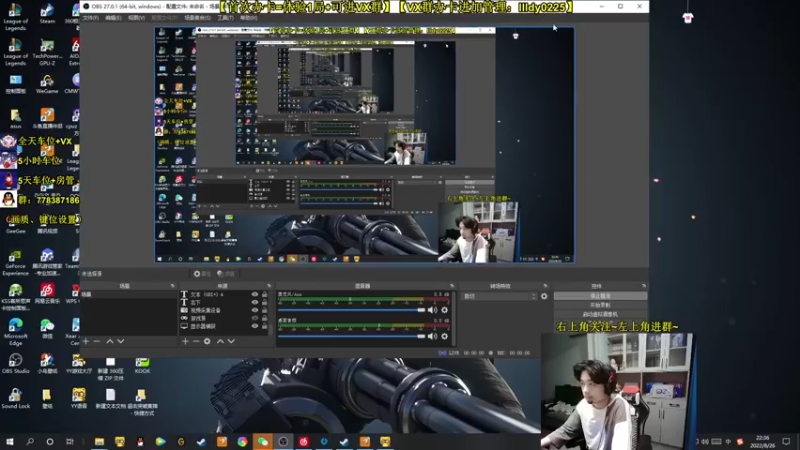Click the 启动虚拟摄像机 virtual camera button
Viewport: 800px width, 450px height.
coord(601,314)
